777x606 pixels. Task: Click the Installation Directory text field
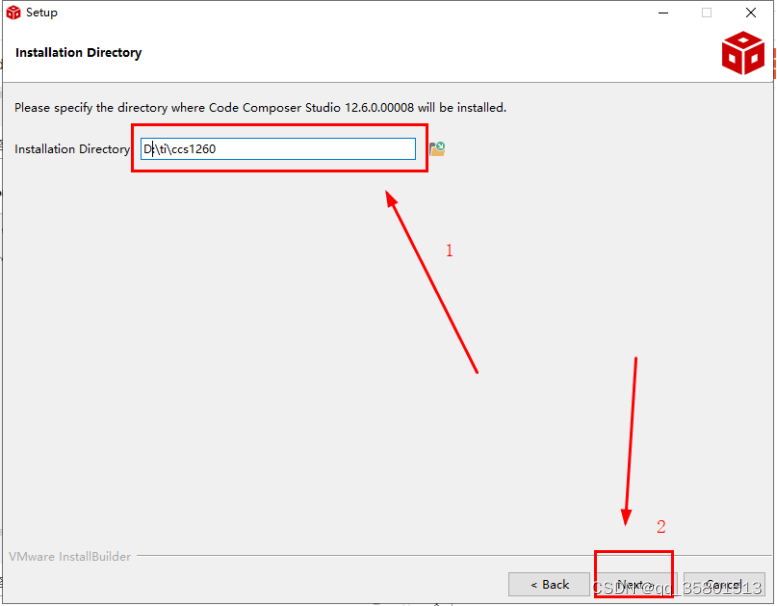click(x=278, y=149)
